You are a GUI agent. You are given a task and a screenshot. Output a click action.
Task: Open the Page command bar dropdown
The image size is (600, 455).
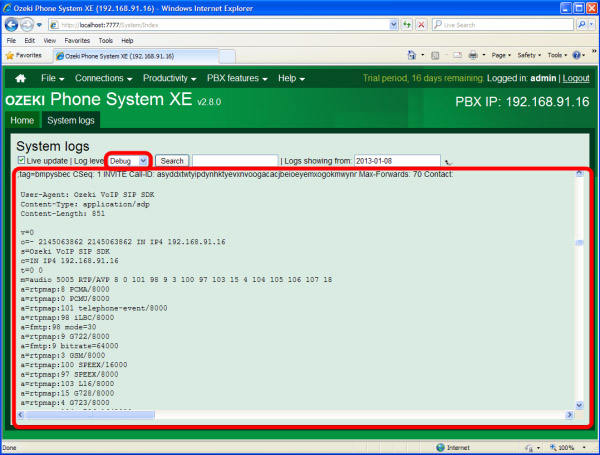pos(501,55)
